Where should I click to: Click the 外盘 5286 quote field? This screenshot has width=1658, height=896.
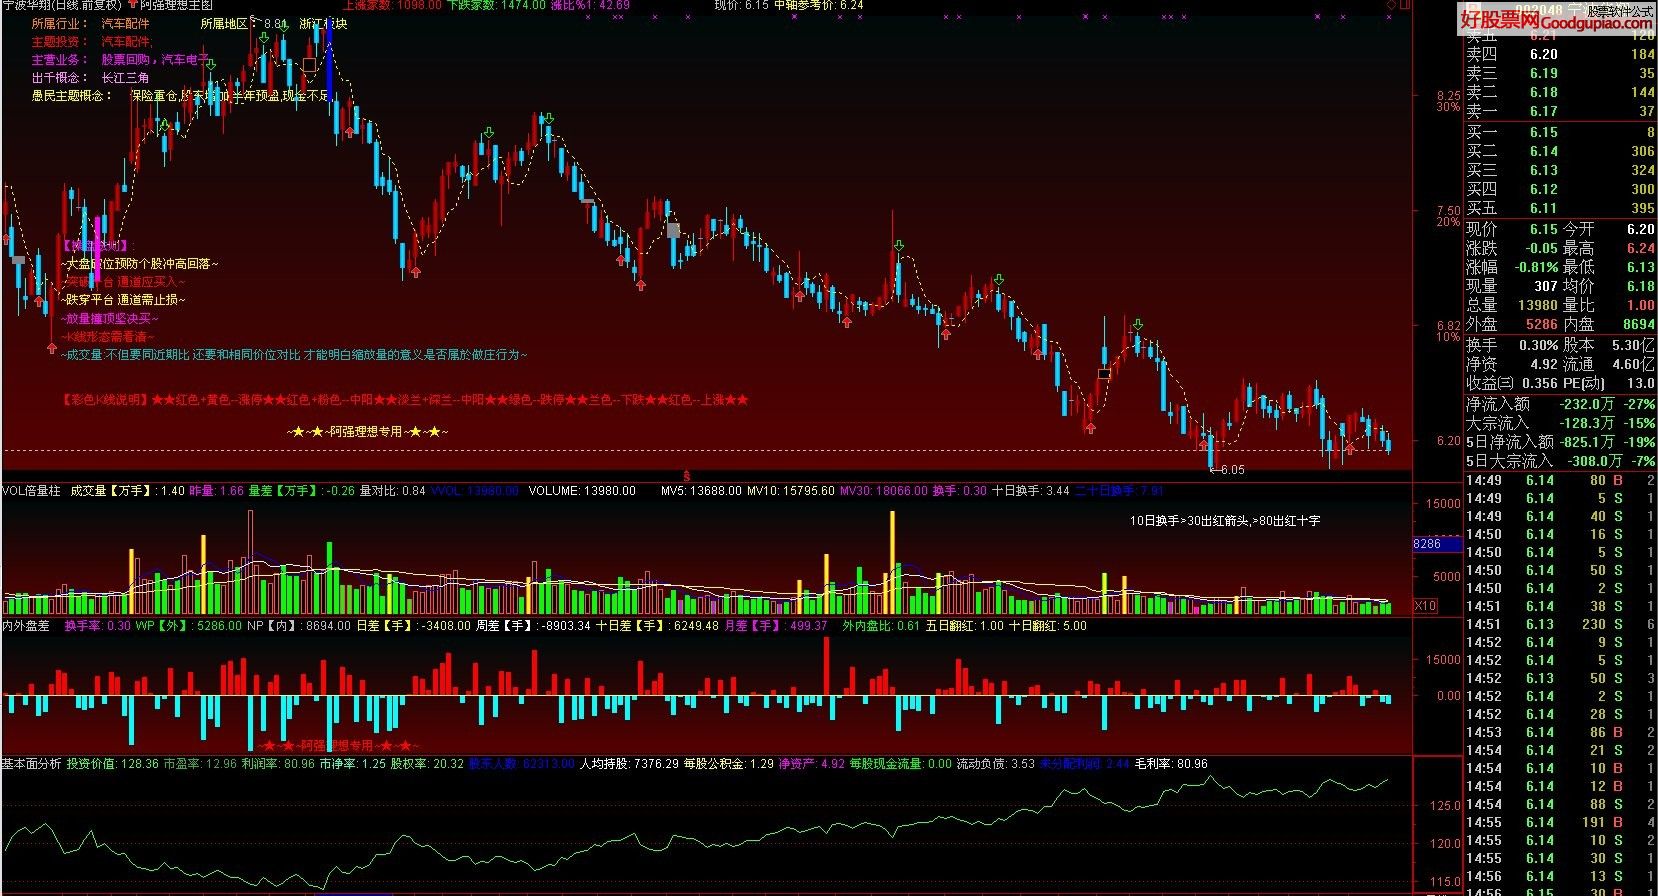point(1513,325)
